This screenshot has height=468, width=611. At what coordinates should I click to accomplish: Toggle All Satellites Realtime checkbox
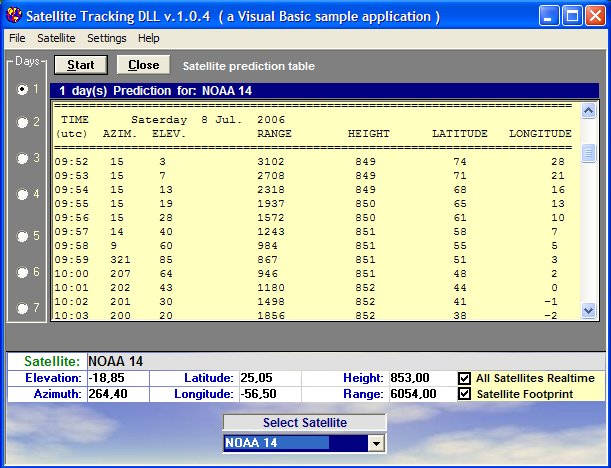(464, 378)
